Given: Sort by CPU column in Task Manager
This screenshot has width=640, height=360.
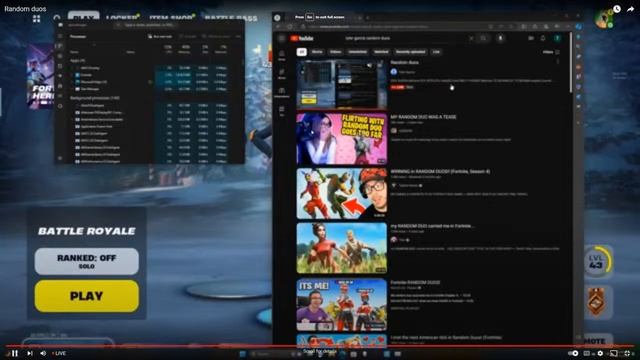Looking at the screenshot, I should [x=167, y=49].
